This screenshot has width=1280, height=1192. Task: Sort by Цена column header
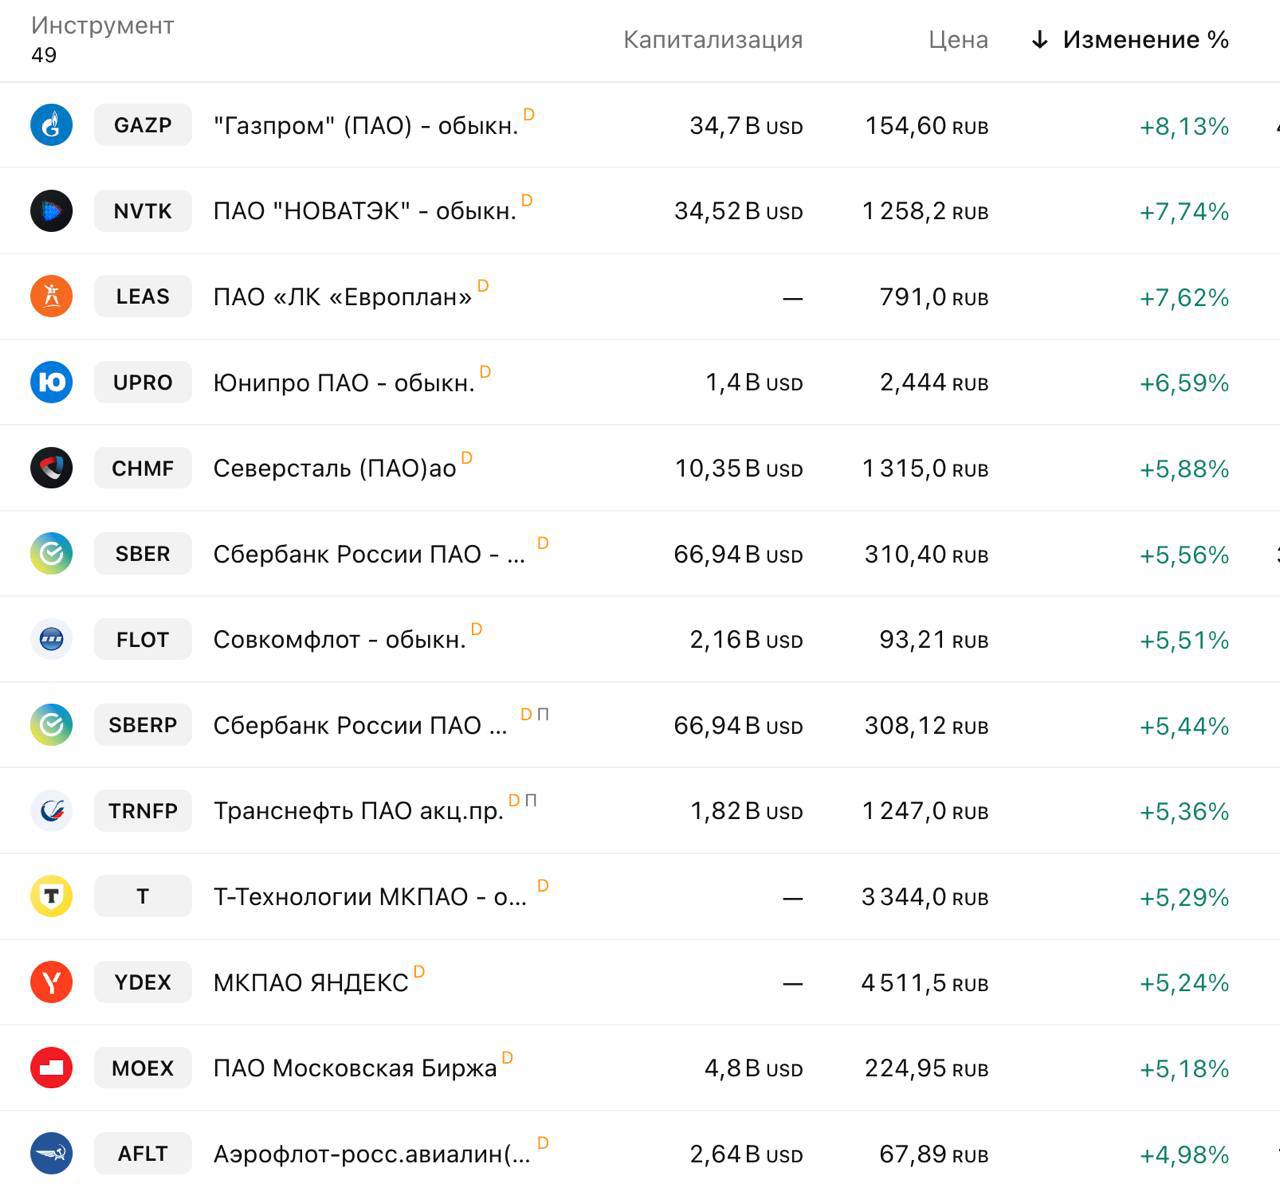point(957,40)
